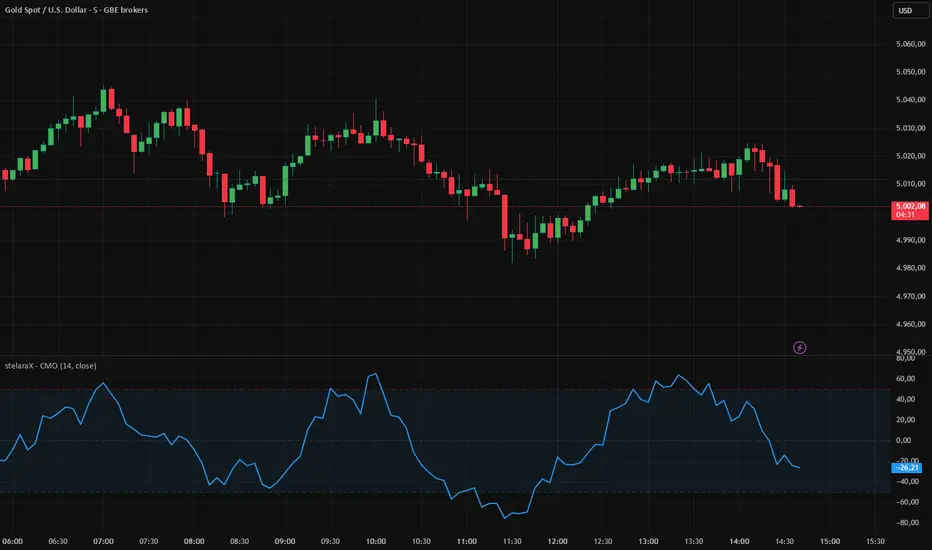Click the 0,00 CMO scale label
Viewport: 932px width, 550px height.
(903, 441)
